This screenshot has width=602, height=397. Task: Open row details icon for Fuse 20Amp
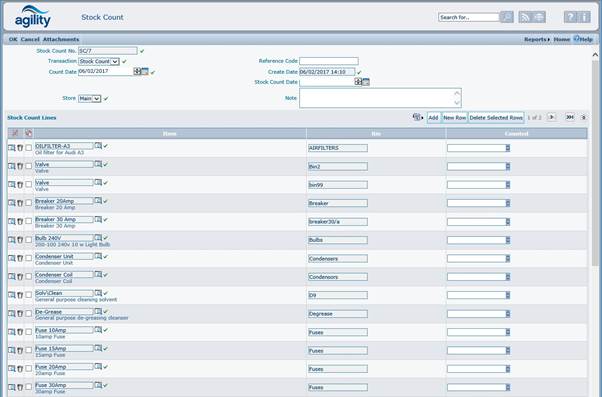[12, 369]
